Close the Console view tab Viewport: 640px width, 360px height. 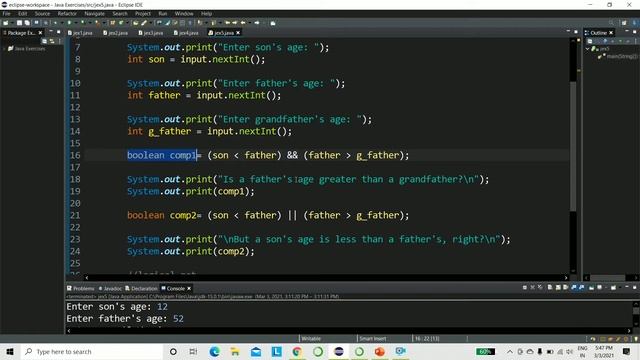(x=189, y=288)
